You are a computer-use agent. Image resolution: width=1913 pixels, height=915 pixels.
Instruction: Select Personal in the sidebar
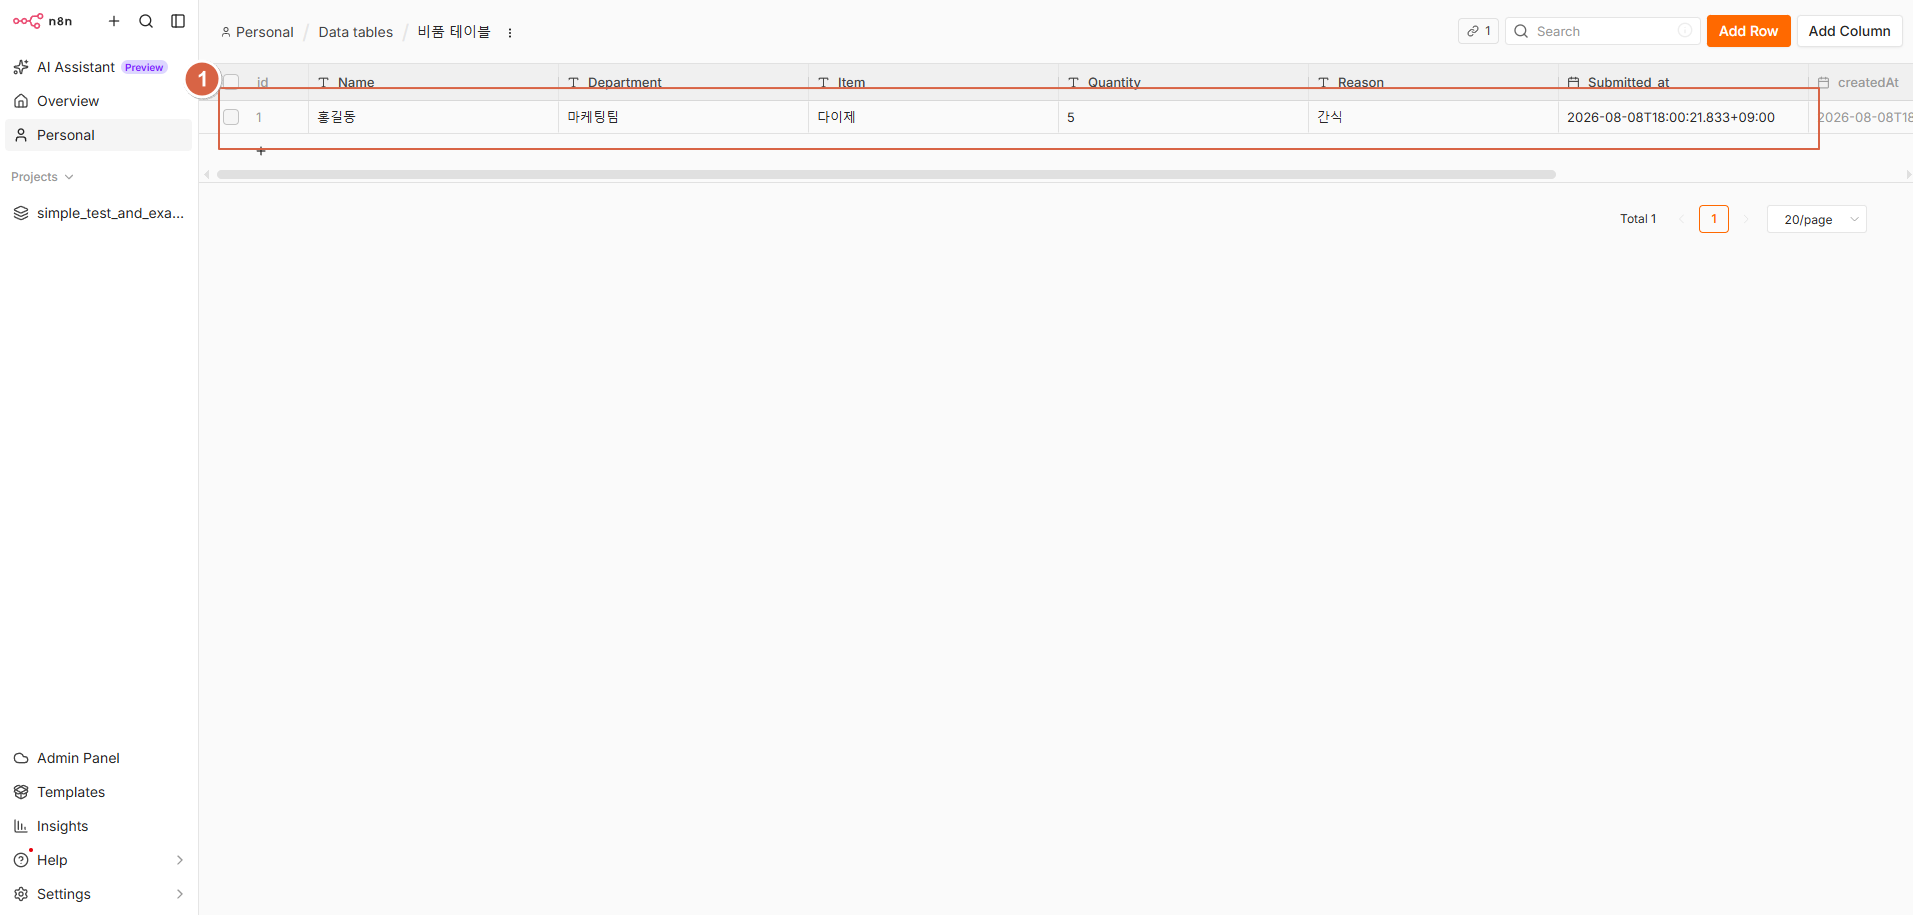tap(98, 135)
